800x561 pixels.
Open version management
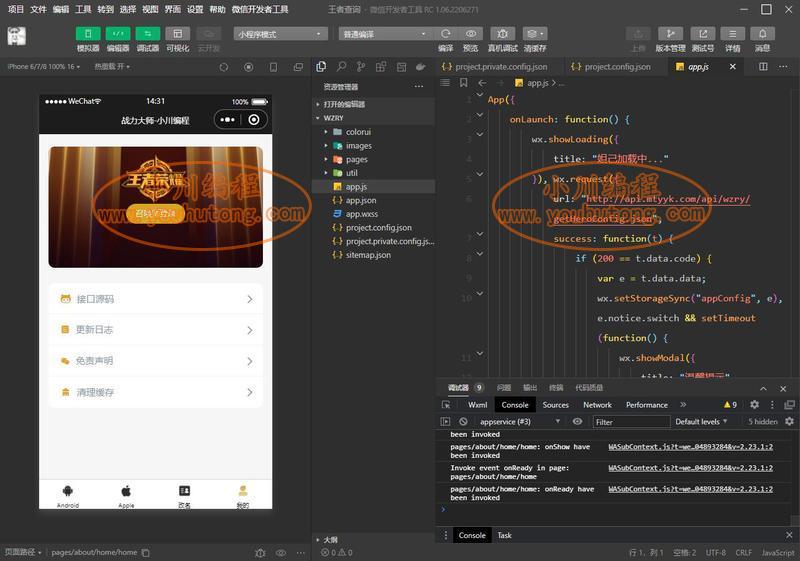(670, 34)
